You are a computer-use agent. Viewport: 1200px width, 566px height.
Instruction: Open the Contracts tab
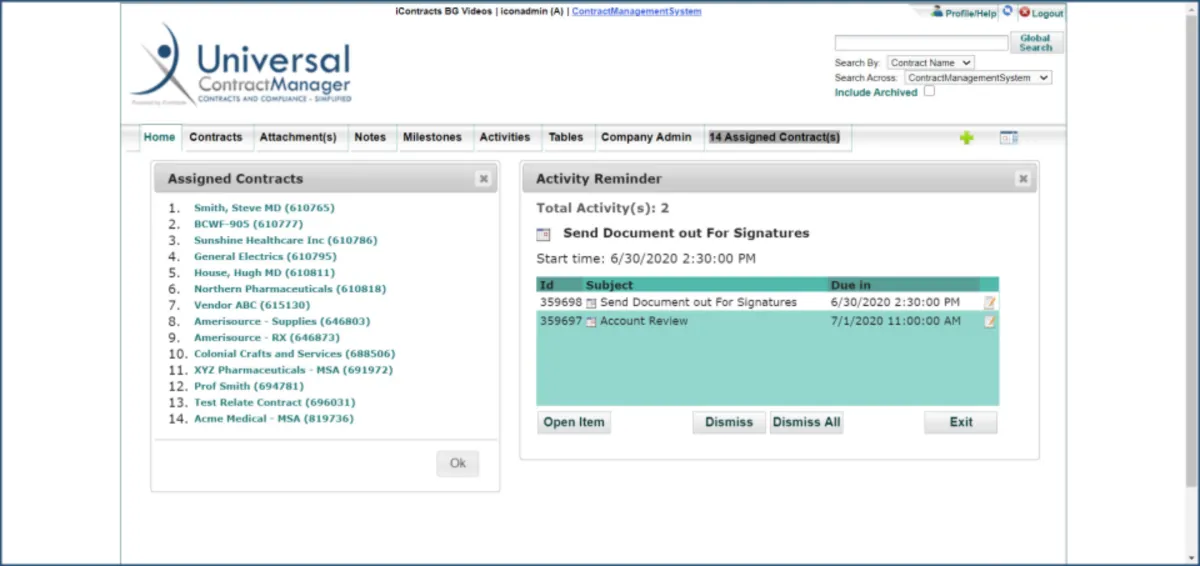pos(216,138)
